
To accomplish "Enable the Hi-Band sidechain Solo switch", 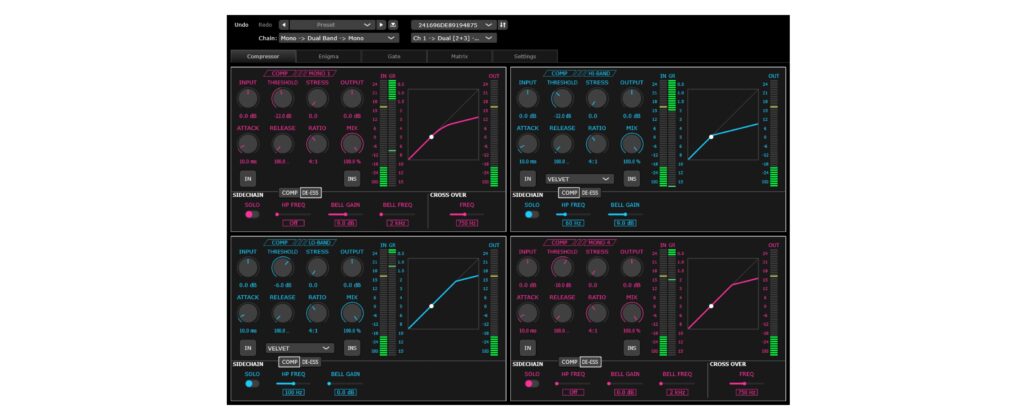I will point(532,214).
